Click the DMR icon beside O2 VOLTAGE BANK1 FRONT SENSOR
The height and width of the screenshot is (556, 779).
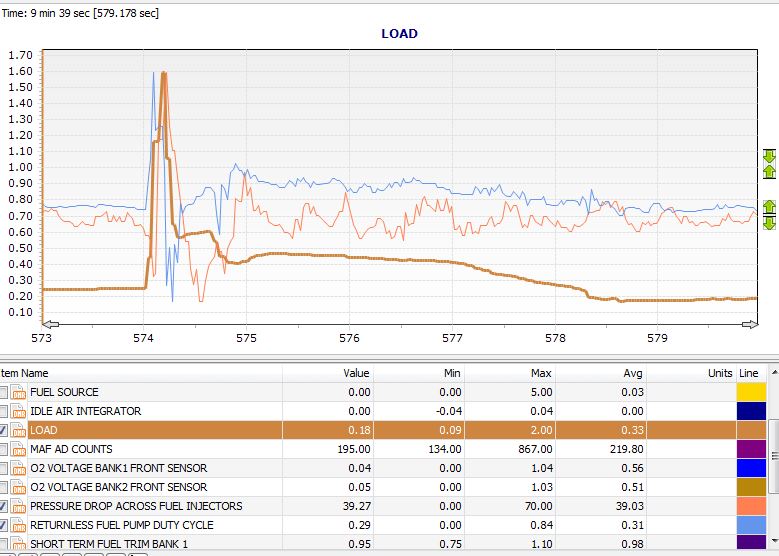[18, 469]
